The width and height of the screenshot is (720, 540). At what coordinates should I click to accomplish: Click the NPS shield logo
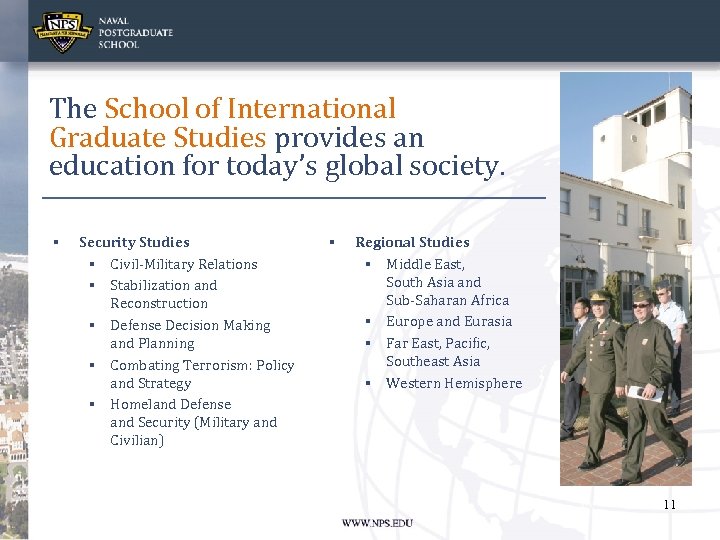(62, 32)
